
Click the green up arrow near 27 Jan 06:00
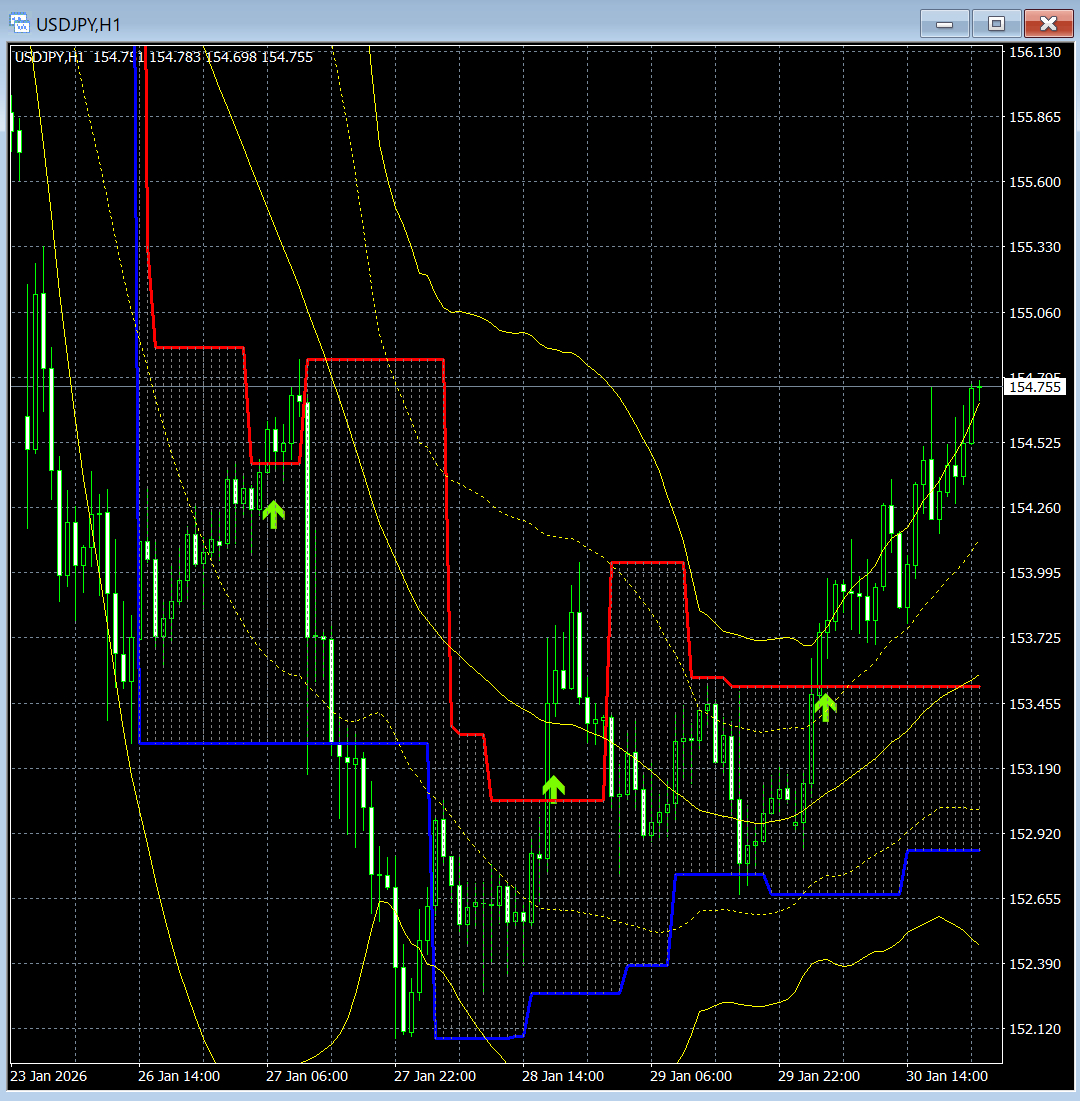click(x=274, y=515)
